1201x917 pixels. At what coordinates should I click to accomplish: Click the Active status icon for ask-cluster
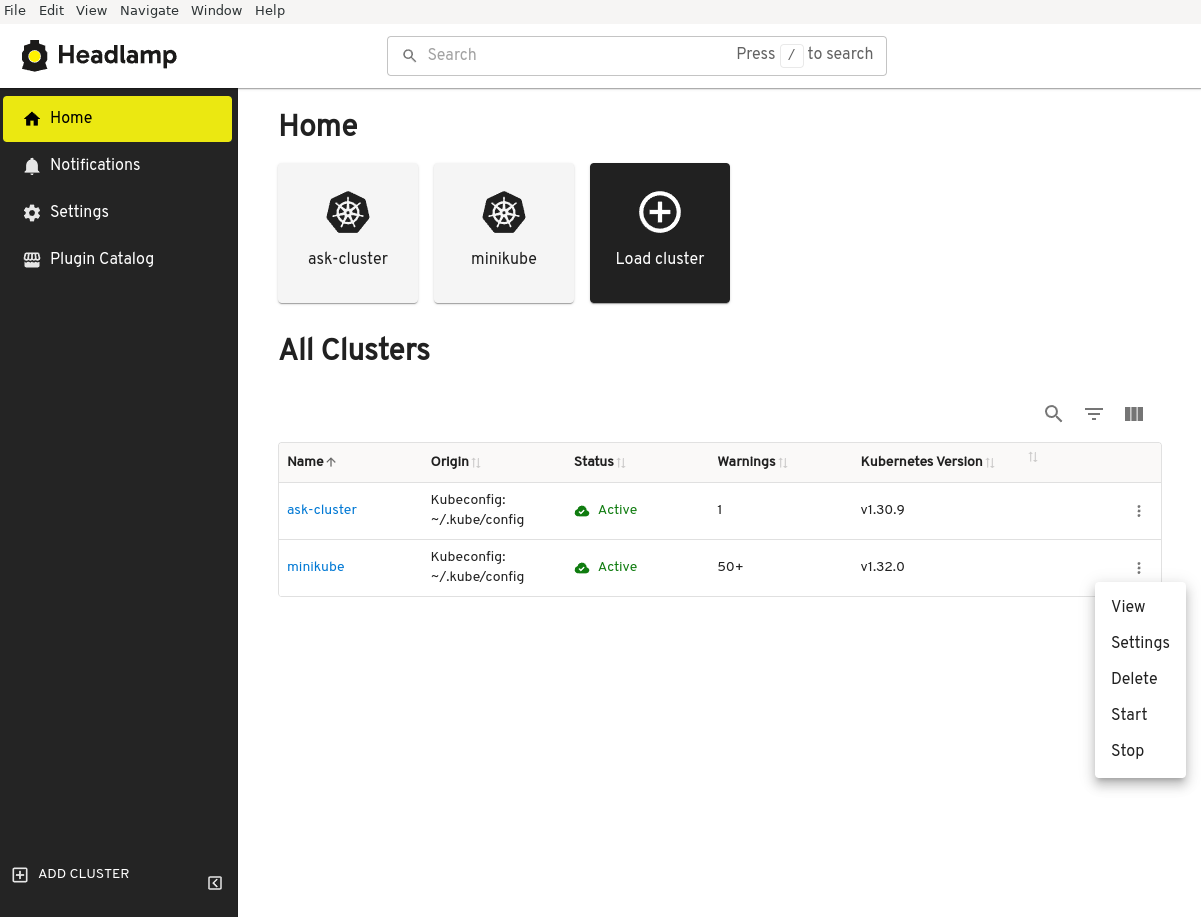coord(582,511)
